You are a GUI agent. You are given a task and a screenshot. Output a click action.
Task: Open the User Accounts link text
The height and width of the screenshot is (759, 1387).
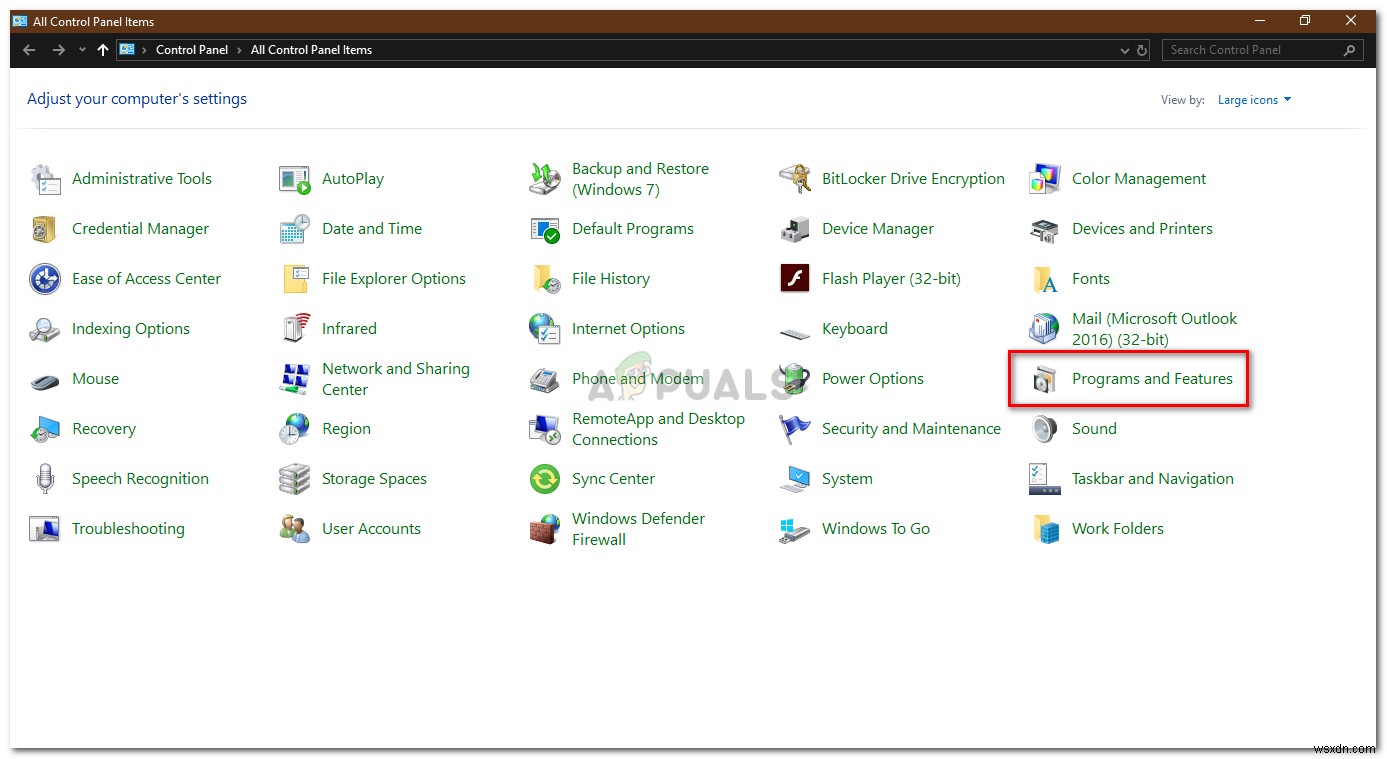pos(371,529)
